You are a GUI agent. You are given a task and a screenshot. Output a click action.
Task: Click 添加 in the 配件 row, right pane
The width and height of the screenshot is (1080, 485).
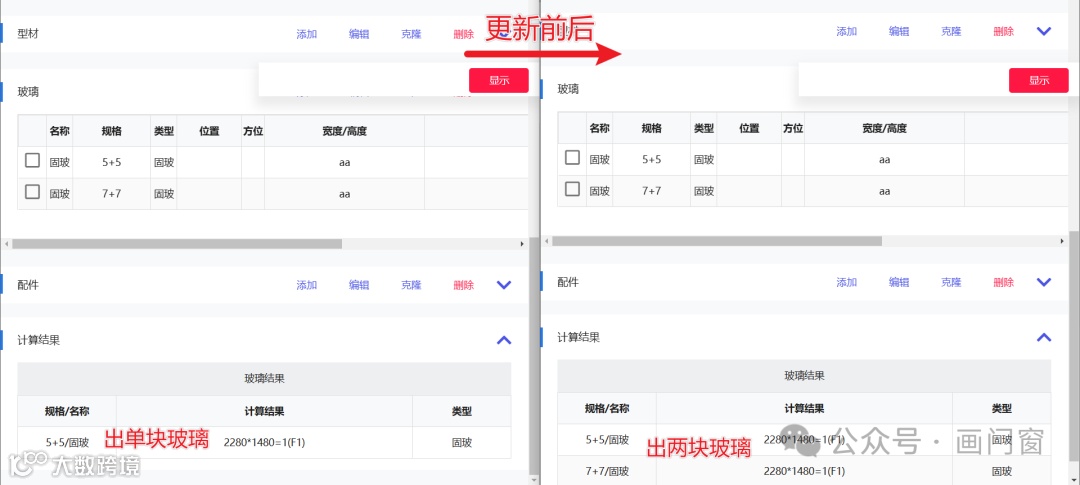click(847, 282)
